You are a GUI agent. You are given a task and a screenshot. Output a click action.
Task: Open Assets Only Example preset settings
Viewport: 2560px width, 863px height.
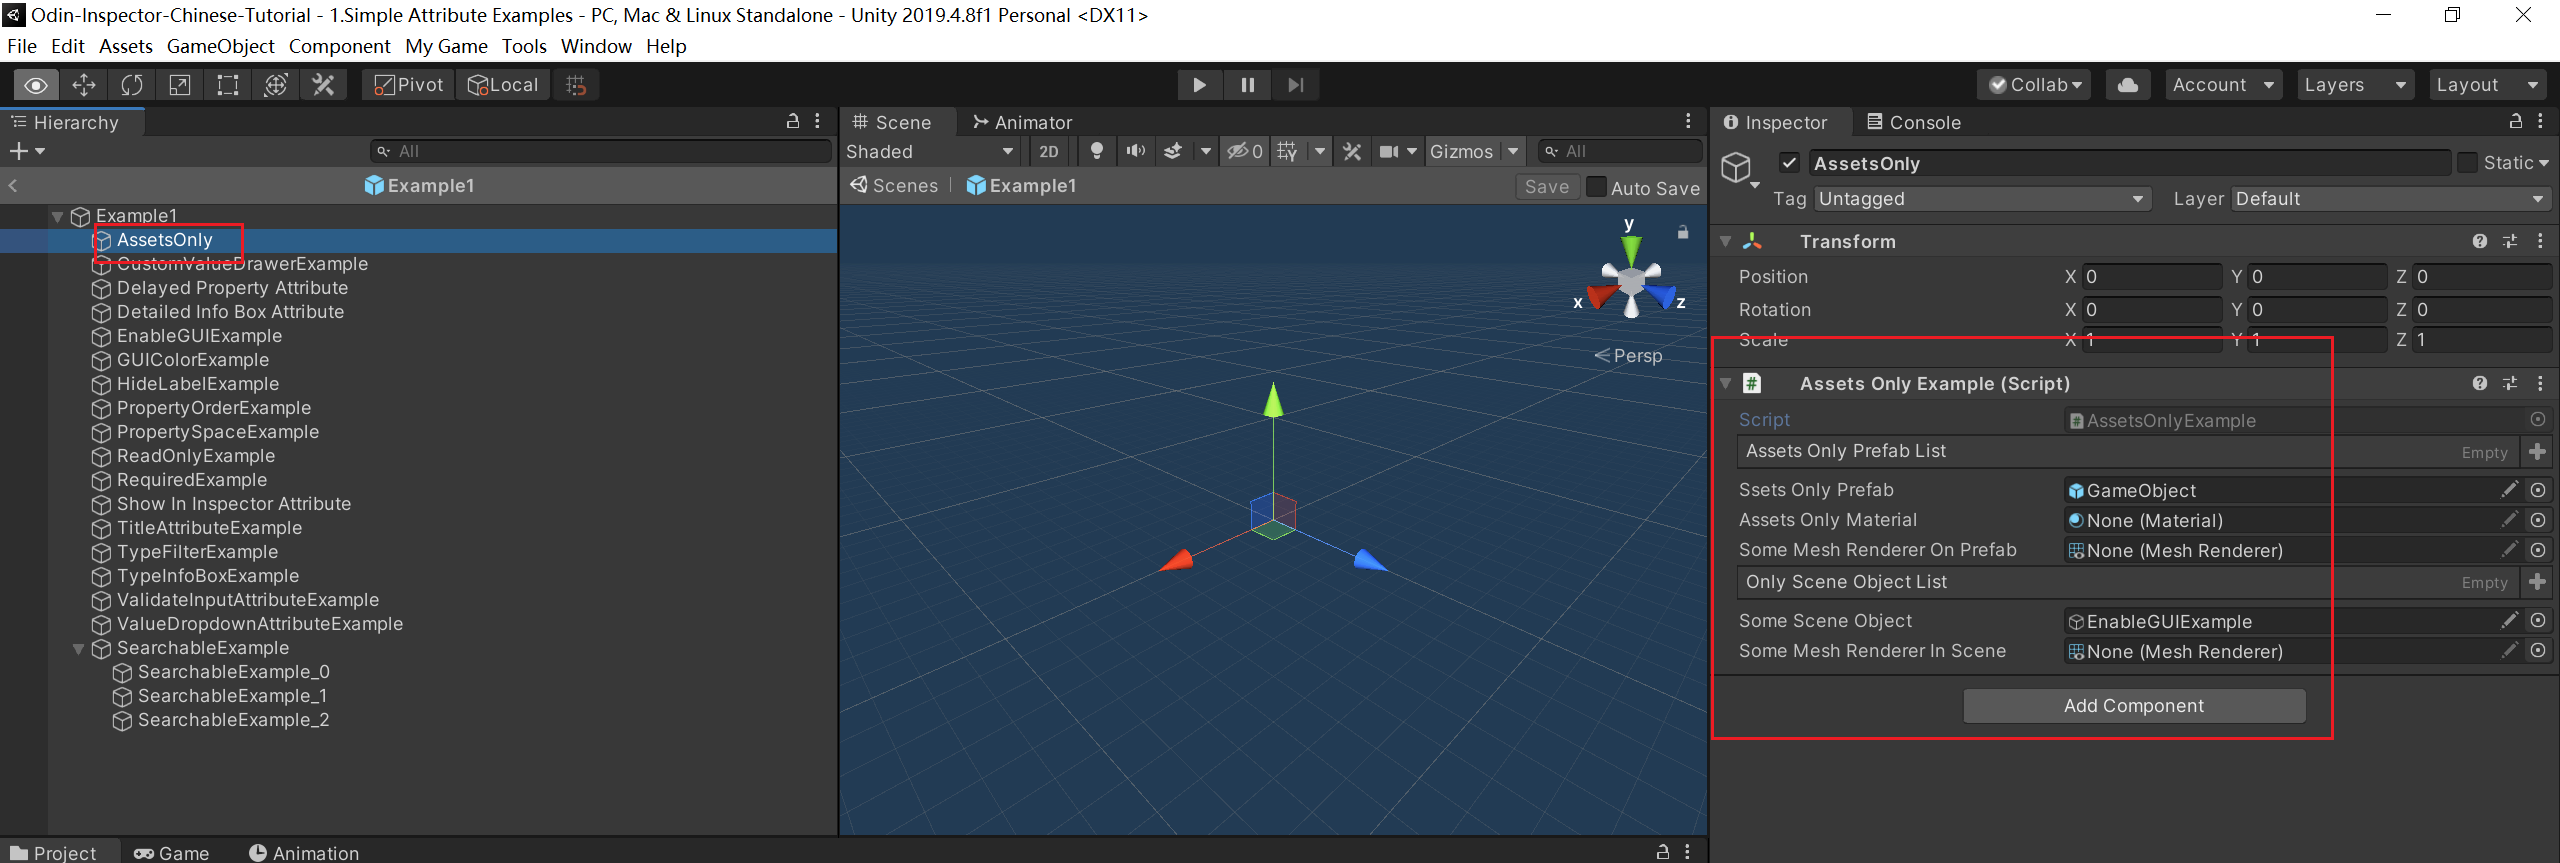coord(2510,383)
